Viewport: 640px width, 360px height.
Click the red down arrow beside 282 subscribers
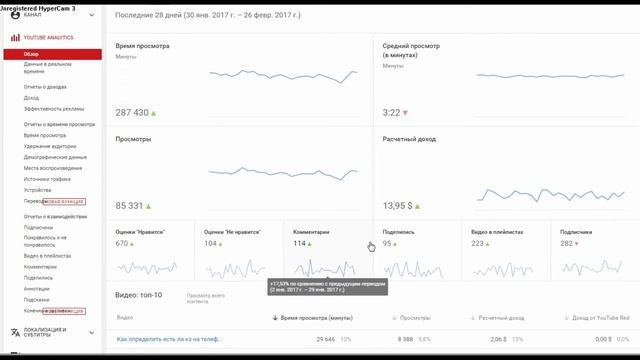pyautogui.click(x=577, y=244)
